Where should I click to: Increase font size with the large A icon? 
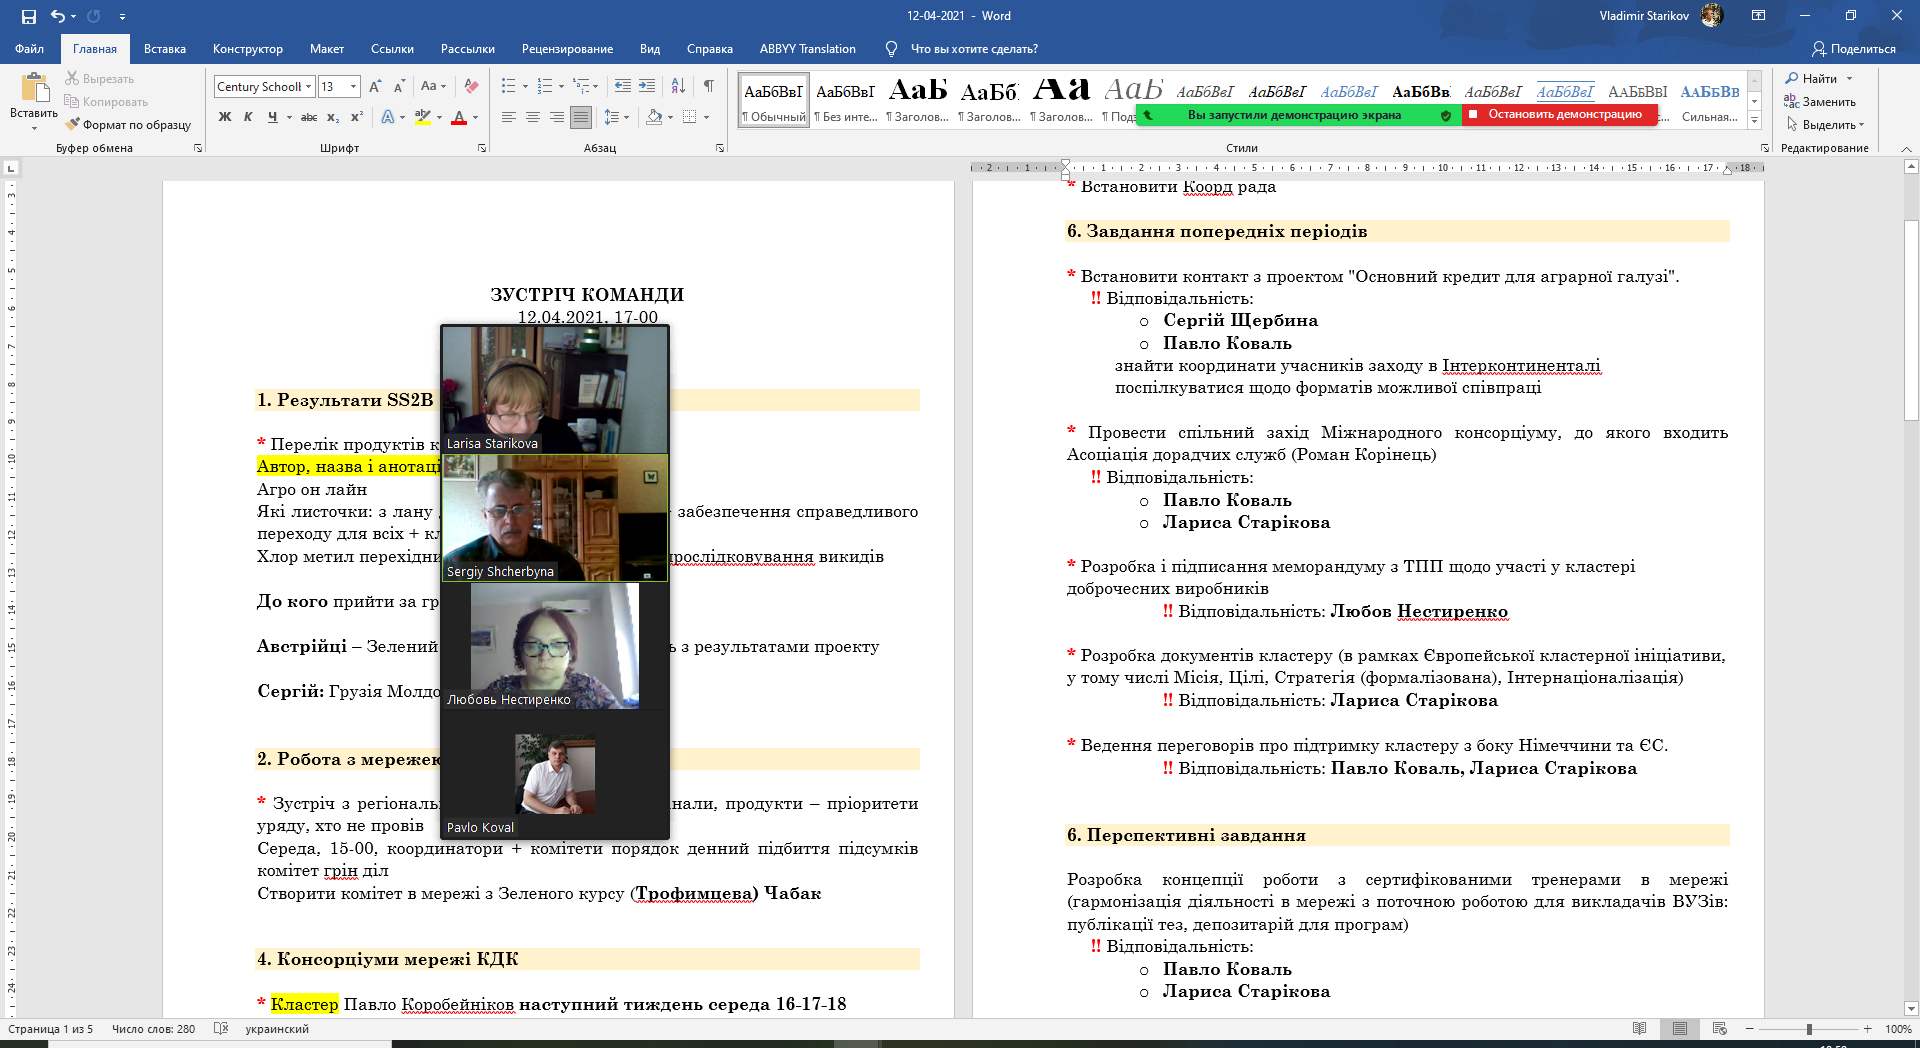tap(375, 87)
